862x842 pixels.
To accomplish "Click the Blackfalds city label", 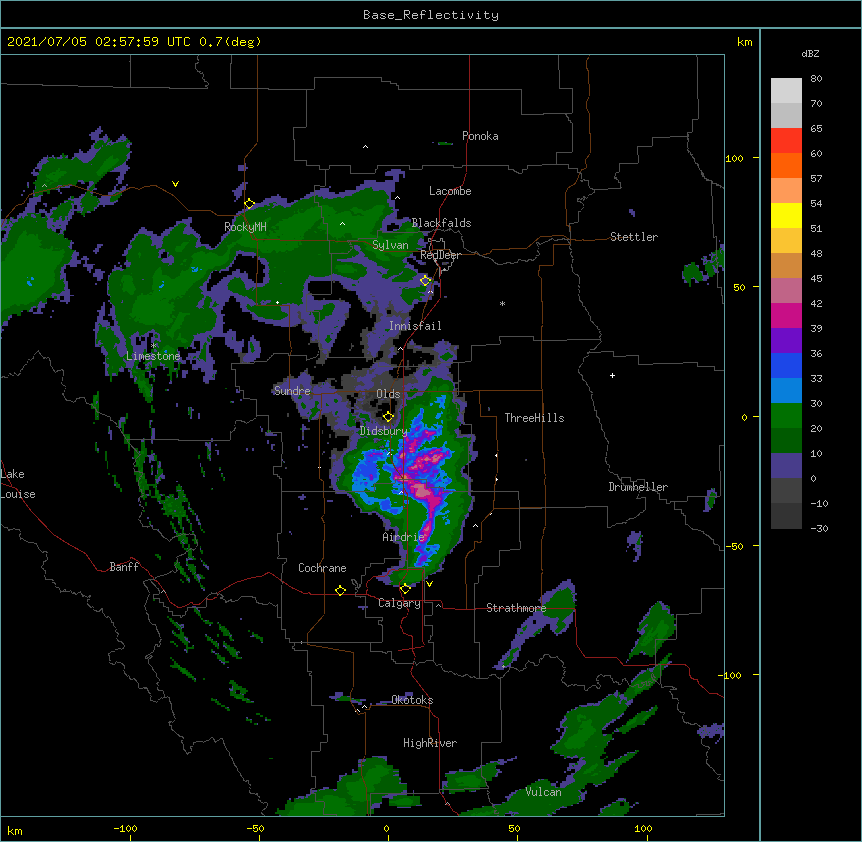I will (x=441, y=223).
